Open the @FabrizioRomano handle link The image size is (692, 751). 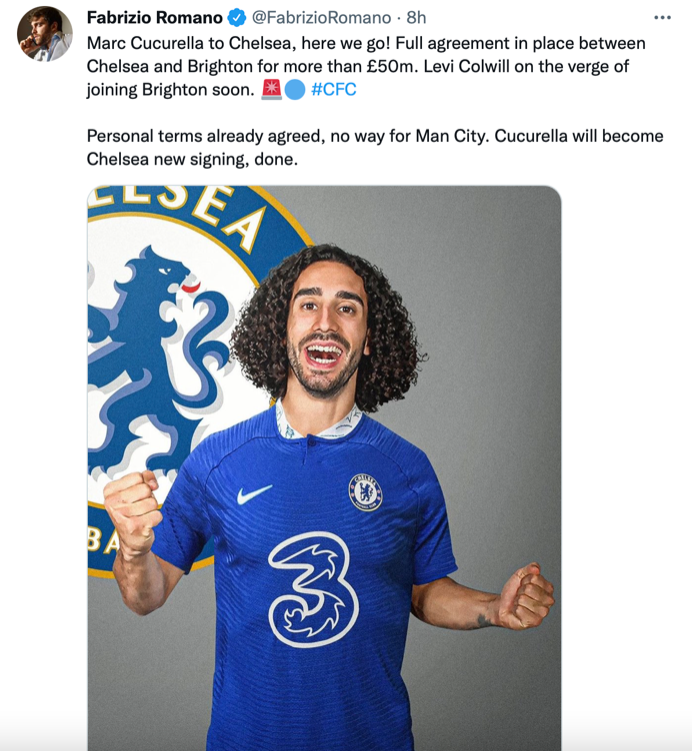(320, 18)
